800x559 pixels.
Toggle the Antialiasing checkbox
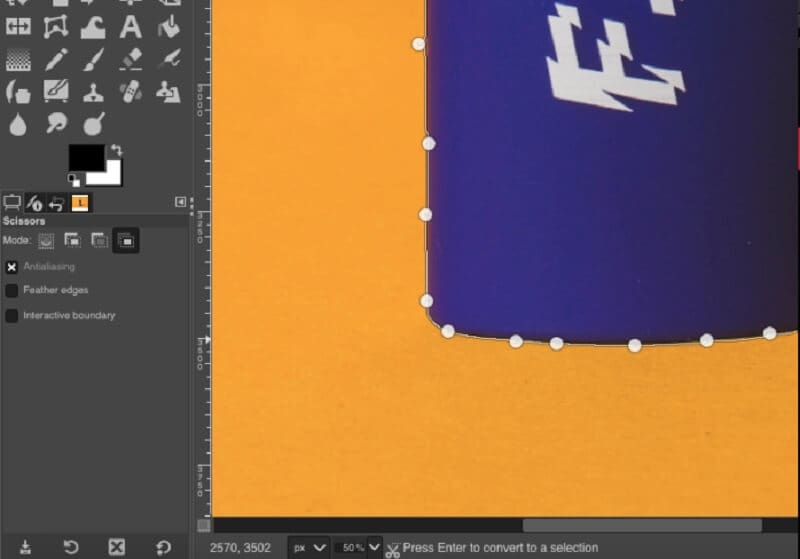(x=12, y=267)
